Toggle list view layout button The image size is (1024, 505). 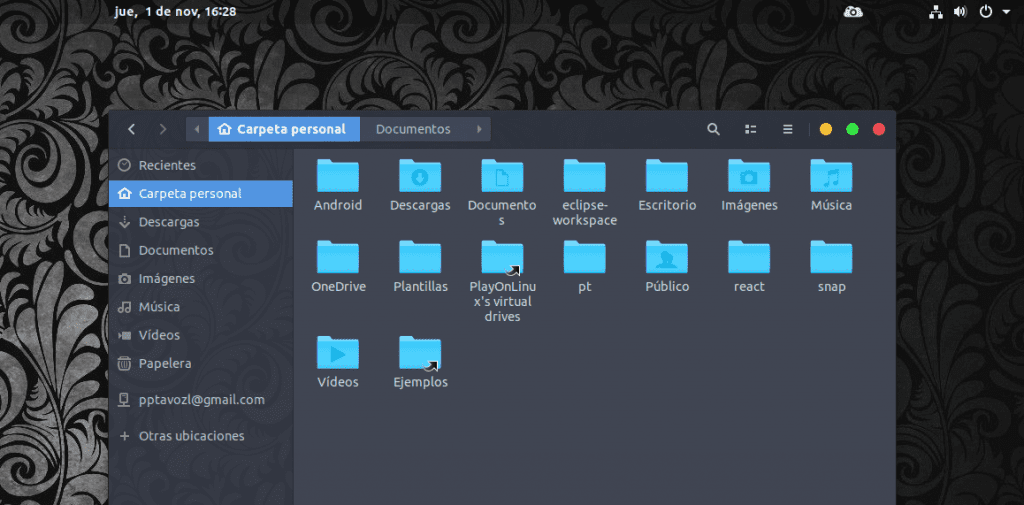(x=750, y=129)
